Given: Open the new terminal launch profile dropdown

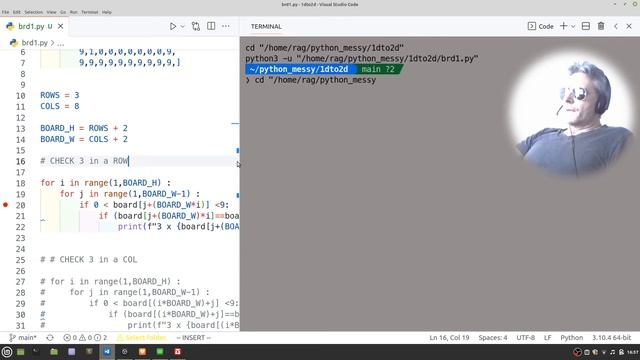Looking at the screenshot, I should click(573, 27).
